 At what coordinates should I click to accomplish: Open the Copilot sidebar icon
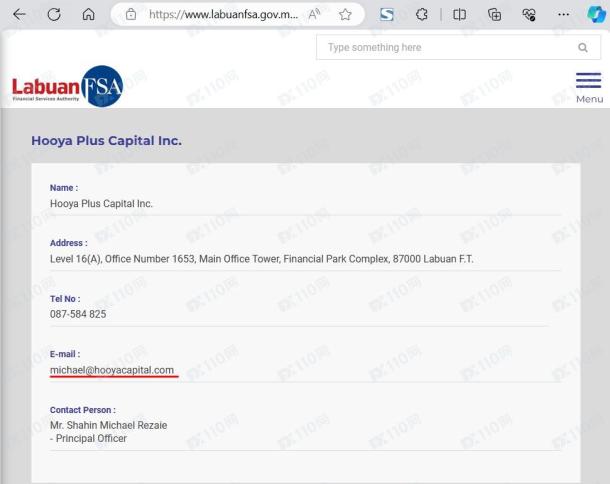point(596,15)
